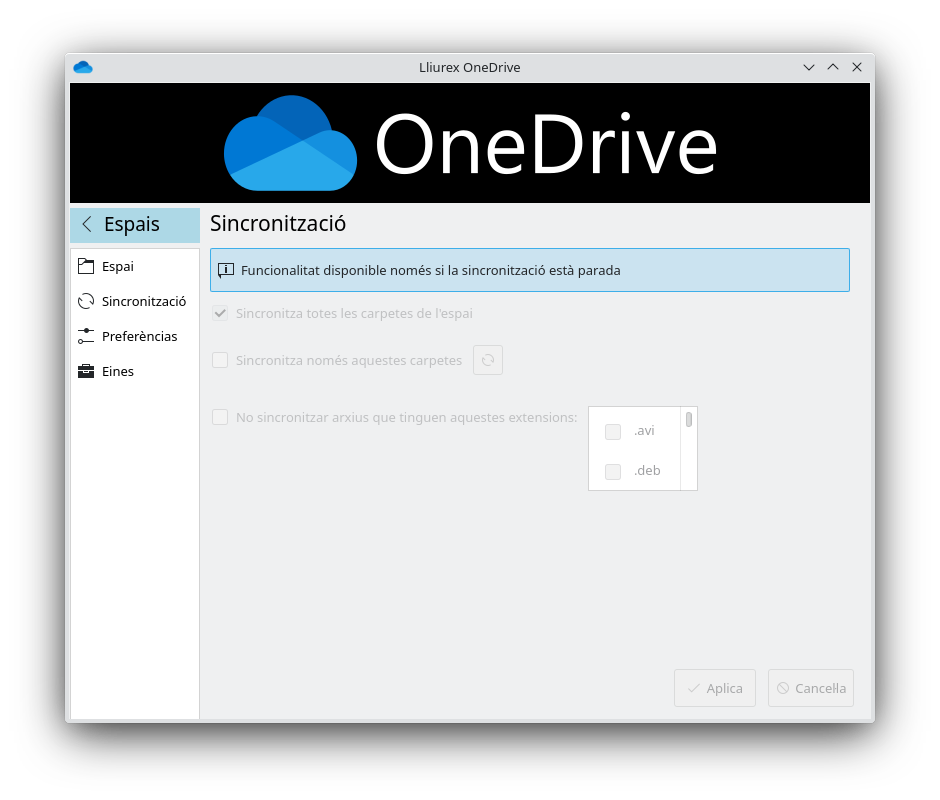The image size is (940, 800).
Task: Toggle Sincronitza totes les carpetes de l'espai
Action: pyautogui.click(x=220, y=313)
